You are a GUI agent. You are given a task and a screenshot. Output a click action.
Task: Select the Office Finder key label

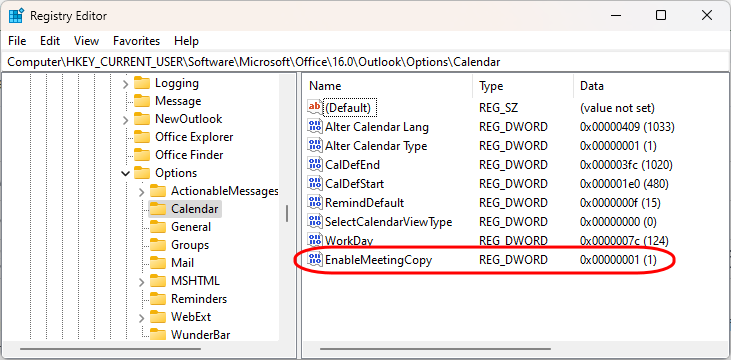pyautogui.click(x=189, y=155)
